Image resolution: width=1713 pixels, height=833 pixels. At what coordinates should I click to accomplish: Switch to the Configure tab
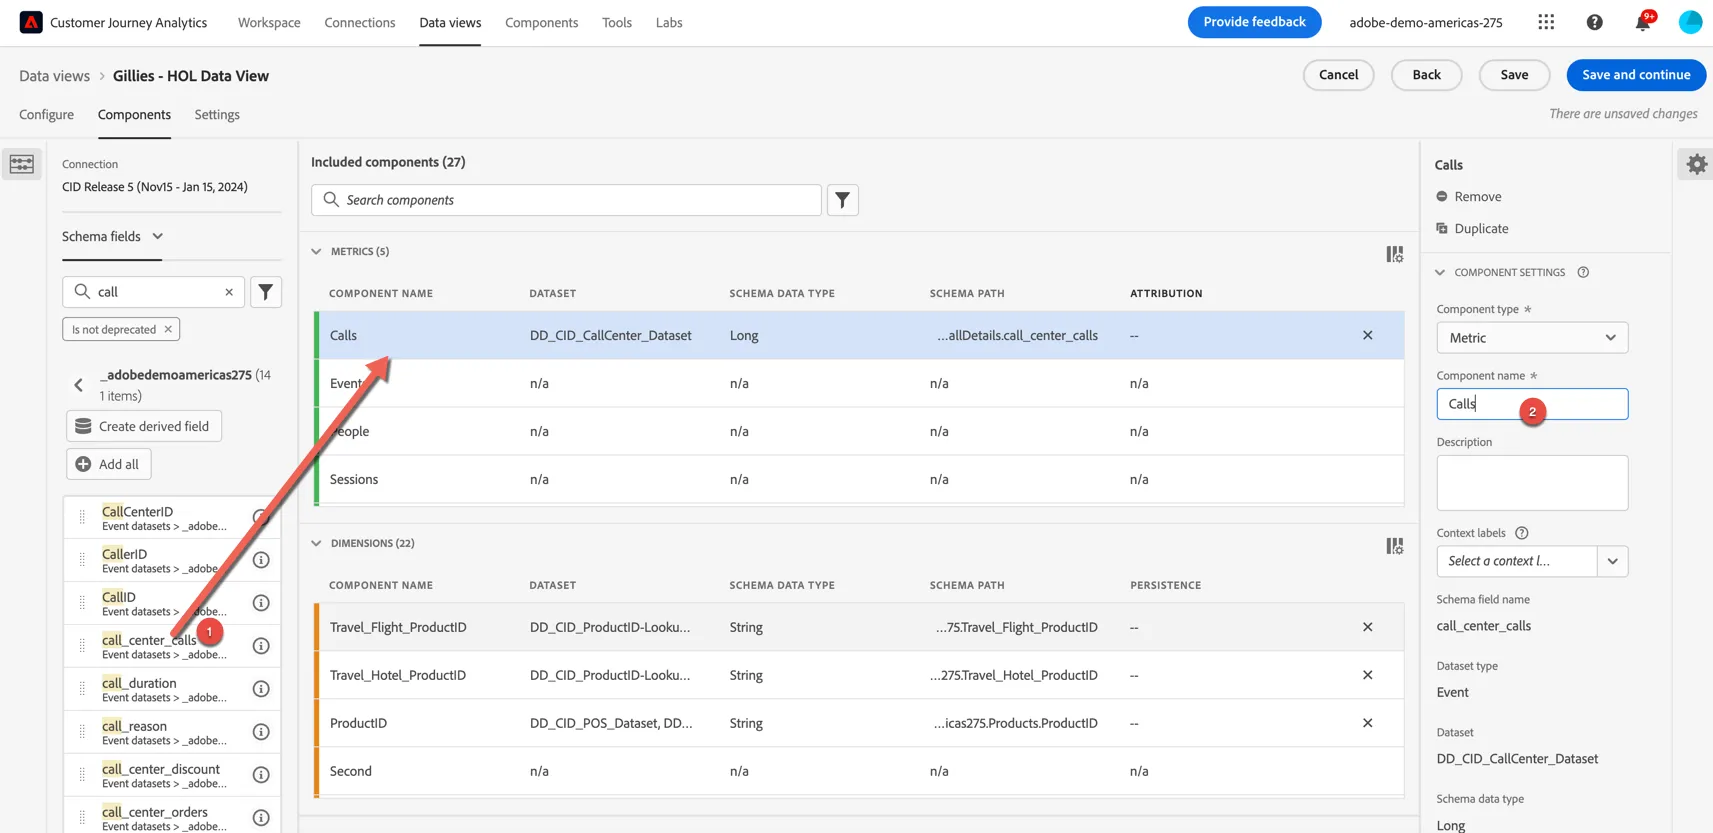pyautogui.click(x=46, y=115)
